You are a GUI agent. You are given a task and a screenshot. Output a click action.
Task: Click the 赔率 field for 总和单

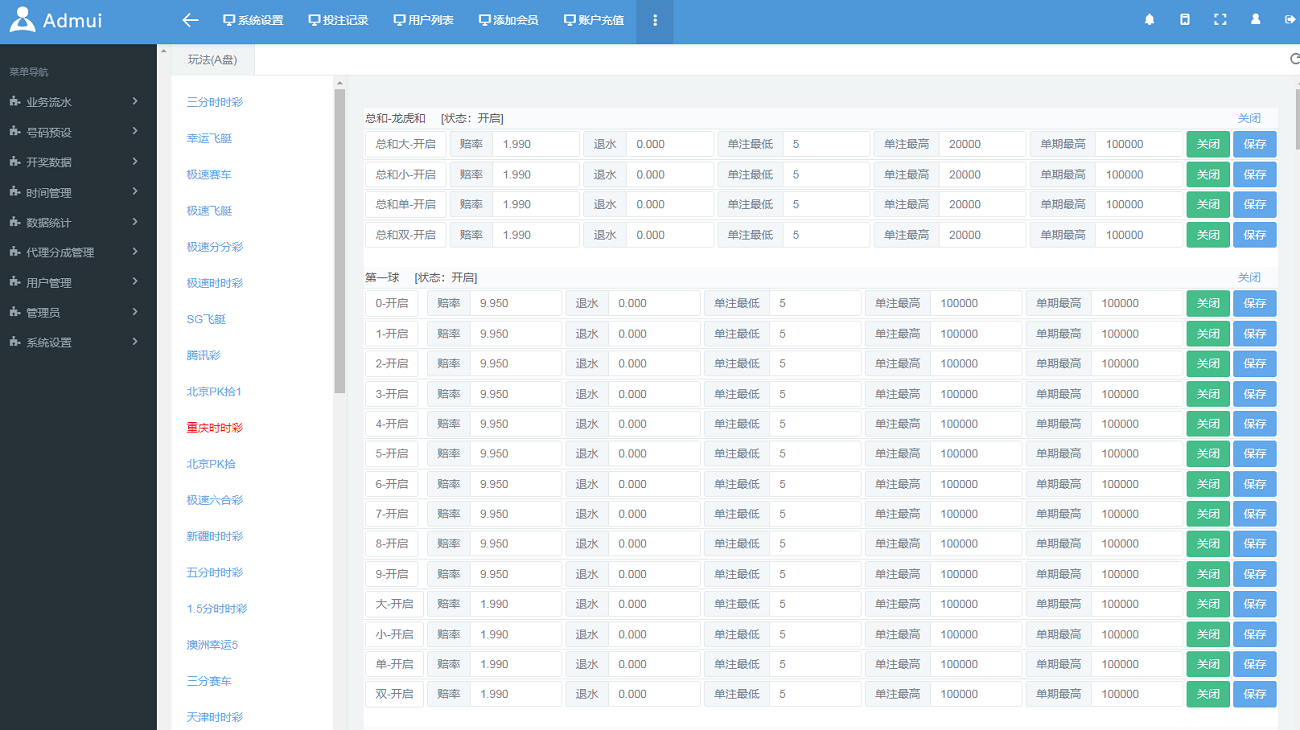tap(535, 204)
